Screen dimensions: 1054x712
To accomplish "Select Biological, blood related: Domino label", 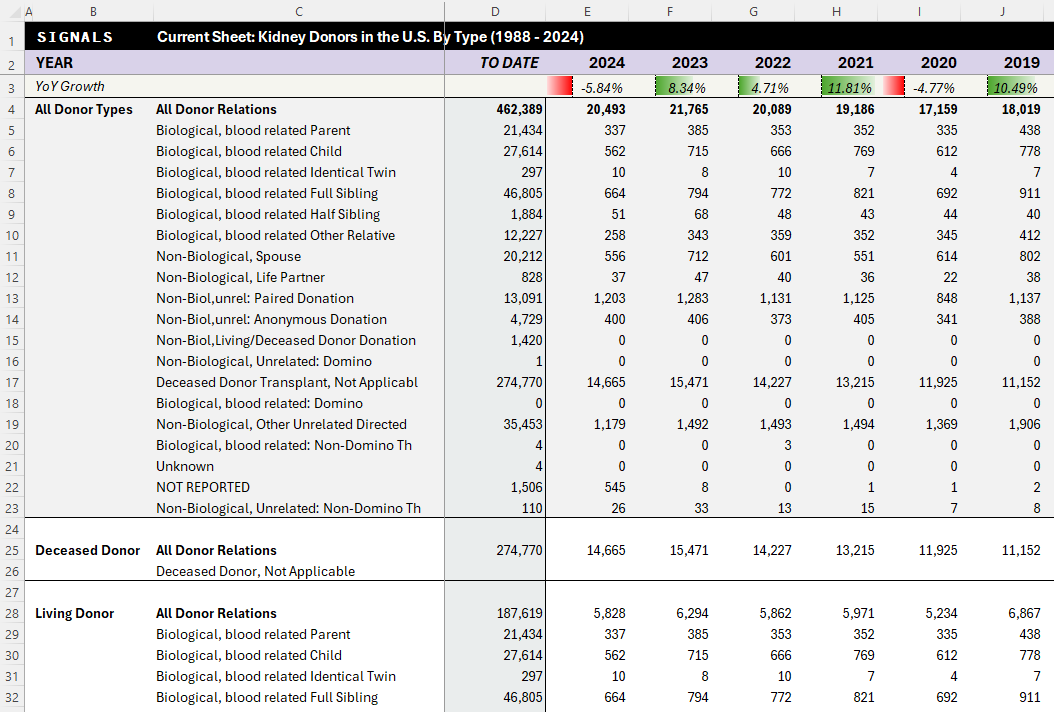I will pos(259,403).
